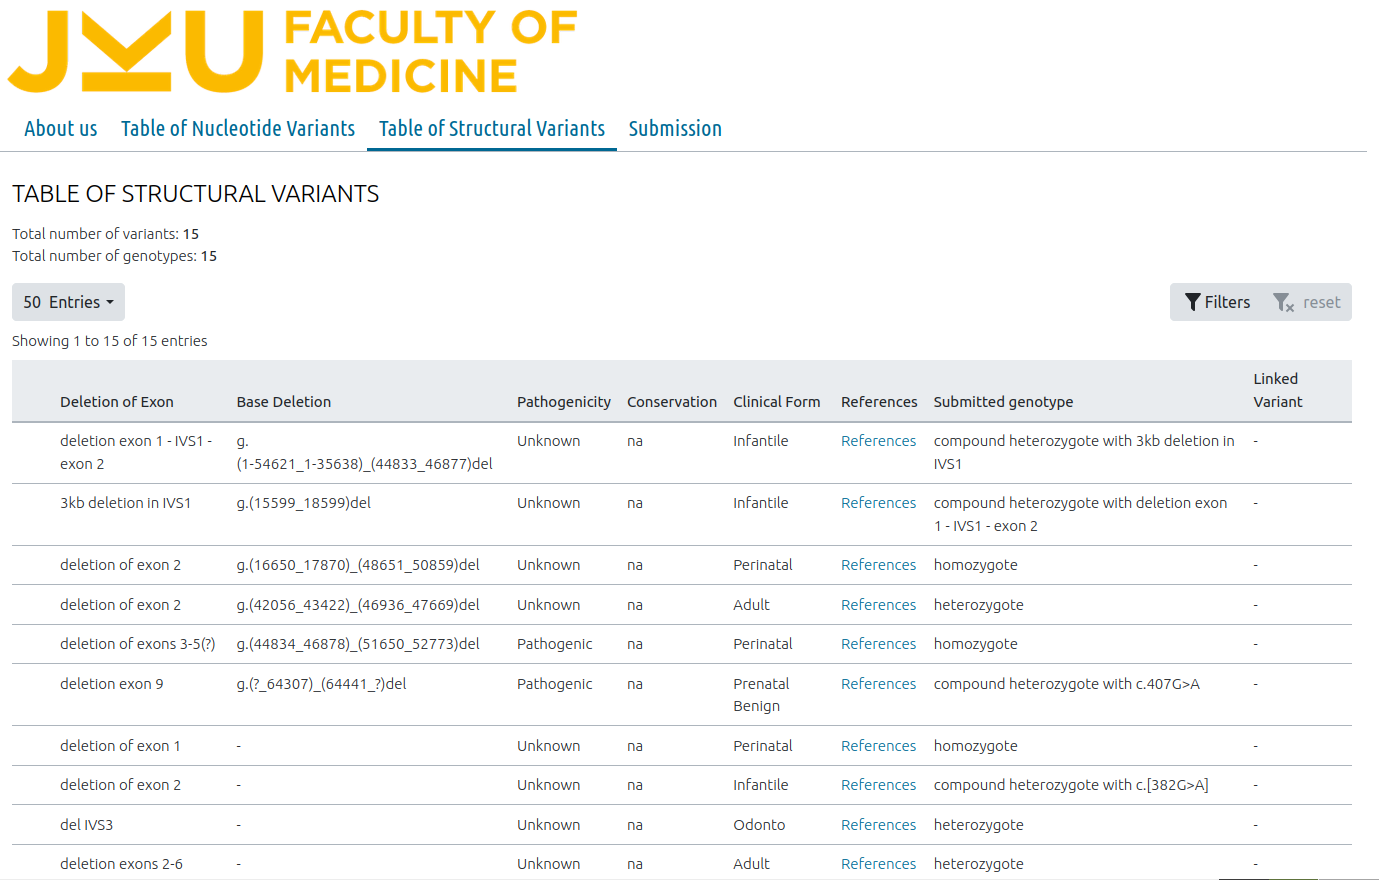The height and width of the screenshot is (880, 1379).
Task: Open References for deletion of exons 3-5(?)
Action: [878, 644]
